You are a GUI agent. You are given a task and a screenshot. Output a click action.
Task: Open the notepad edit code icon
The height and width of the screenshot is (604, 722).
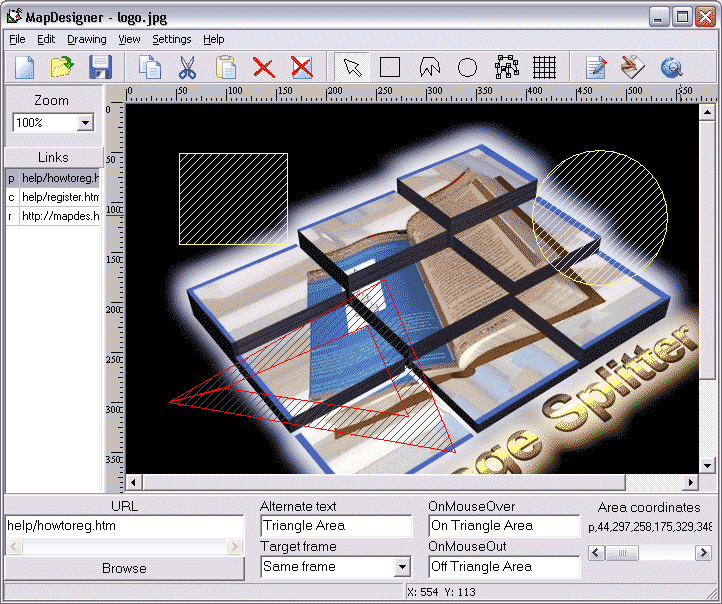click(x=596, y=67)
